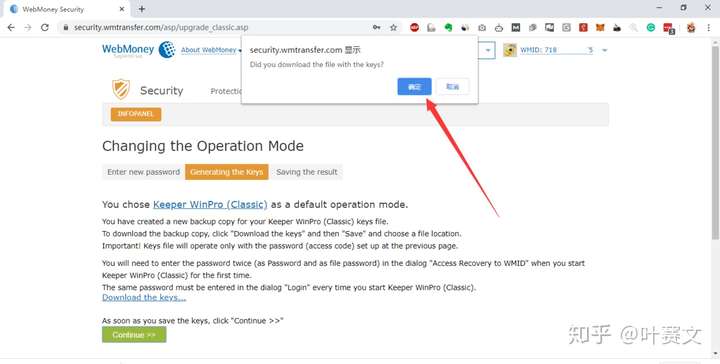The height and width of the screenshot is (364, 720).
Task: Open the Protection menu item
Action: pyautogui.click(x=226, y=91)
